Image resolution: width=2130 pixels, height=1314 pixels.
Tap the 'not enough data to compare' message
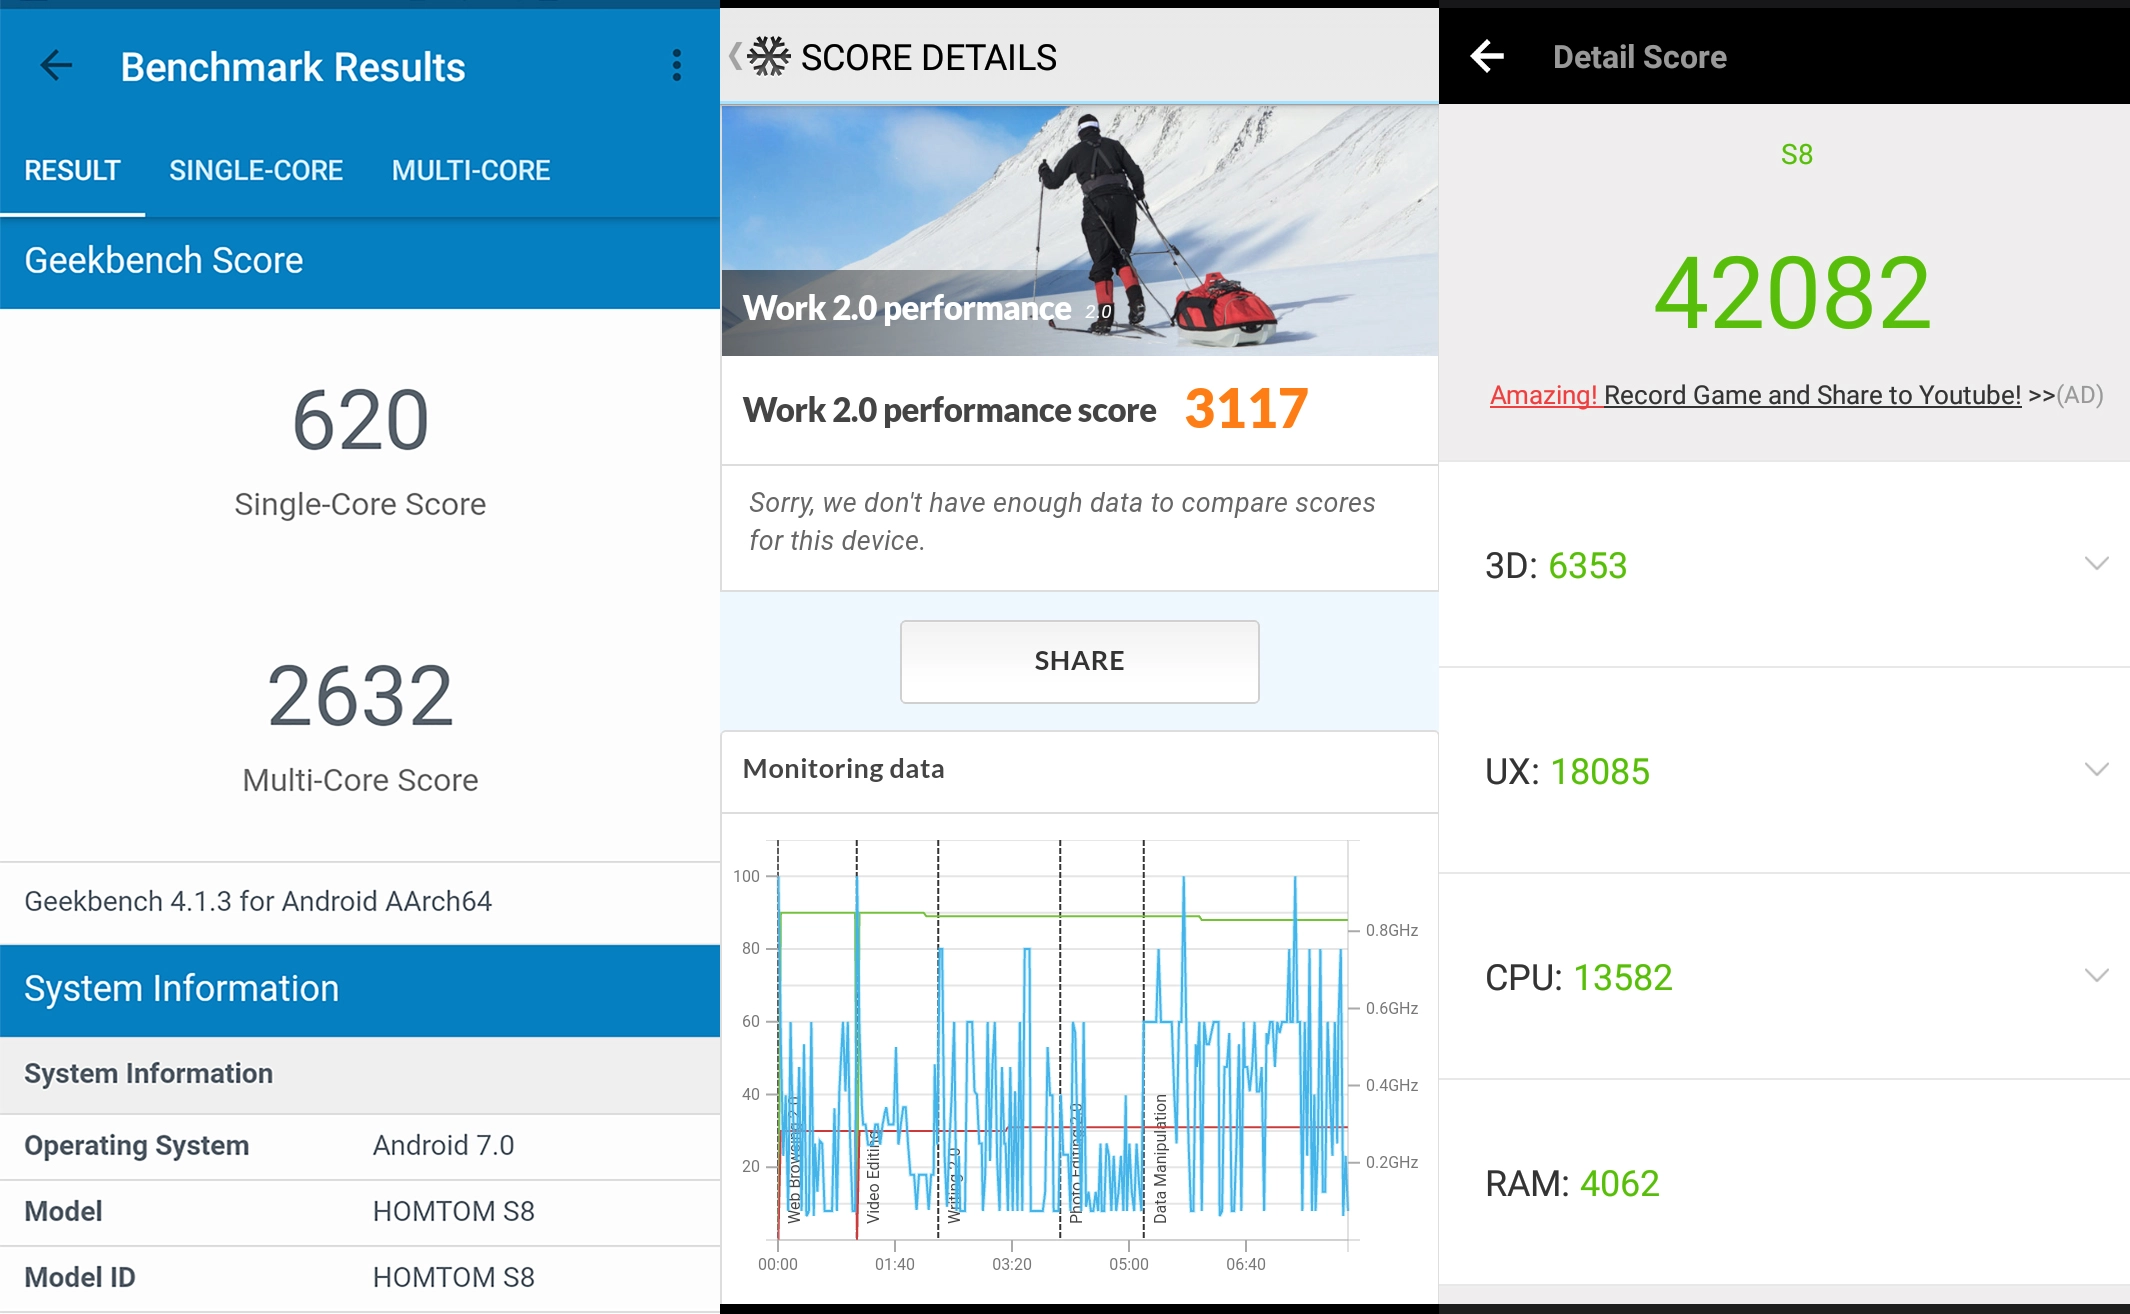pyautogui.click(x=1062, y=522)
